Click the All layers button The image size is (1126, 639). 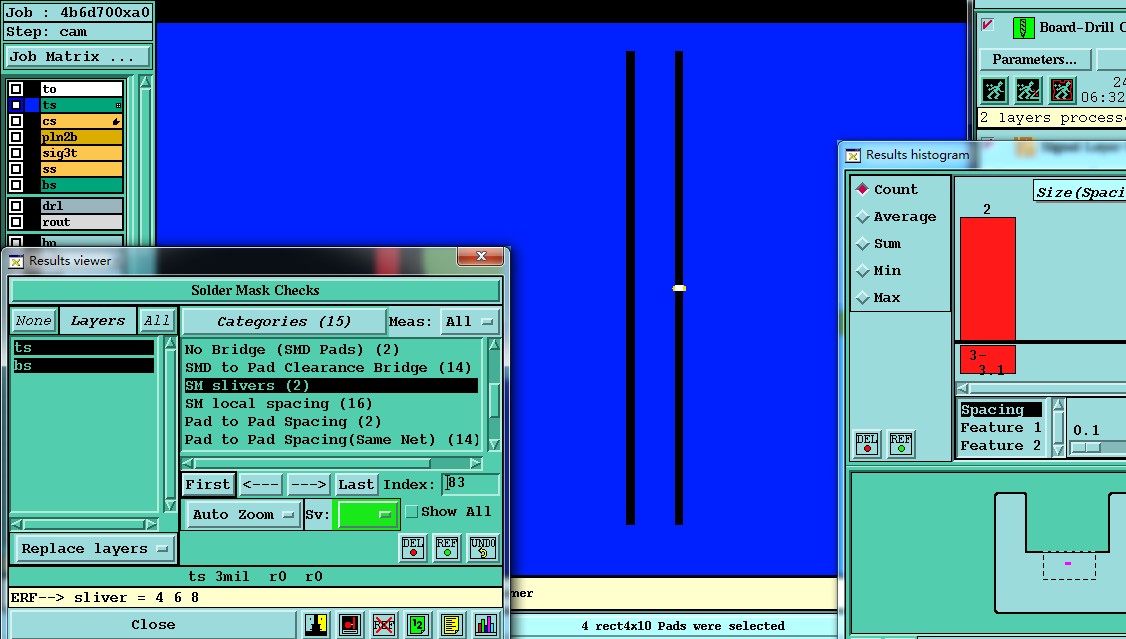tap(157, 321)
